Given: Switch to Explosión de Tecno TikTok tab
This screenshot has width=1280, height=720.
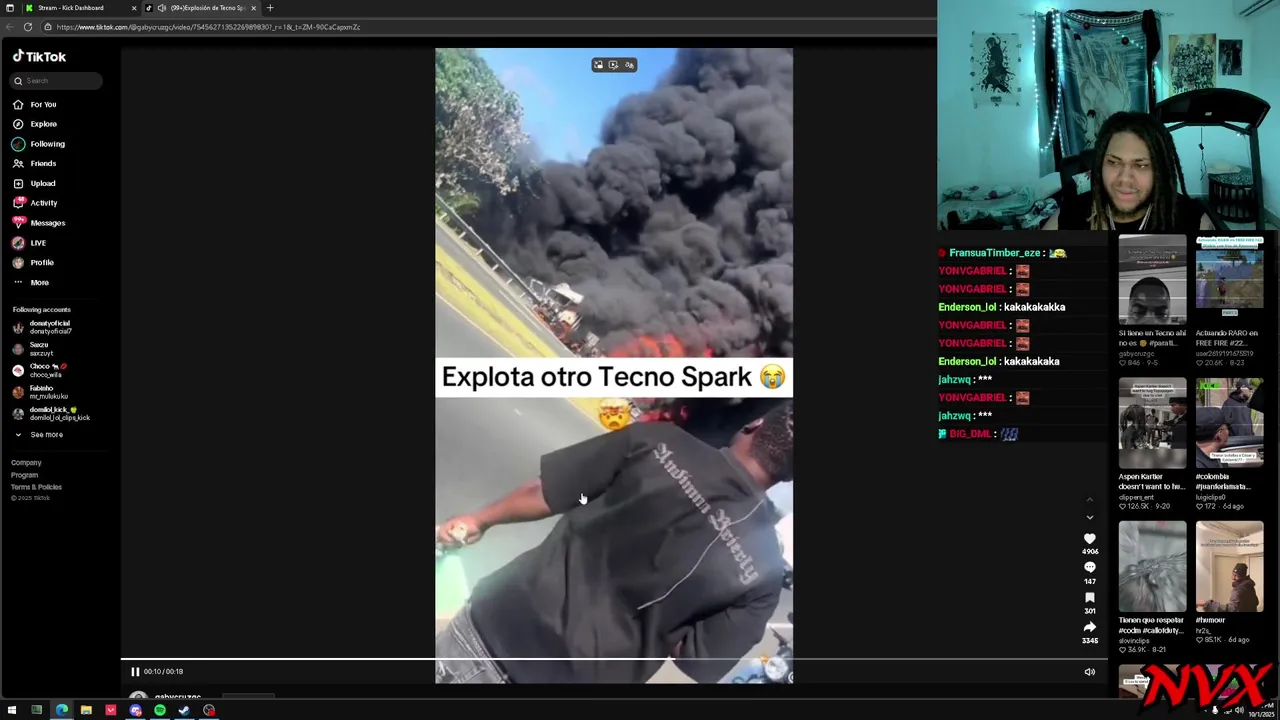Looking at the screenshot, I should [200, 8].
